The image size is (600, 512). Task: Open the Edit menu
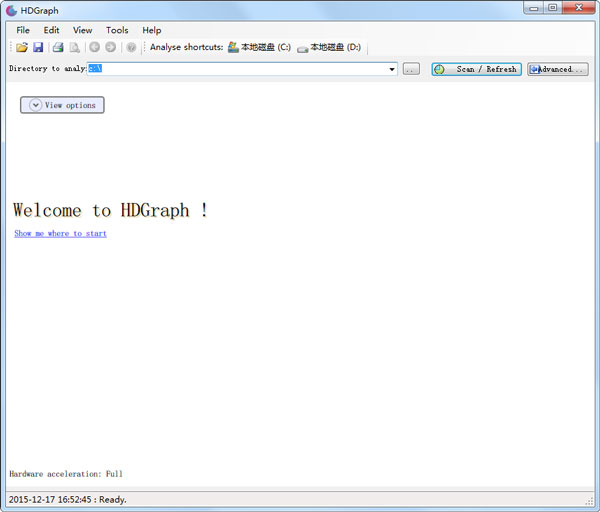(x=51, y=30)
